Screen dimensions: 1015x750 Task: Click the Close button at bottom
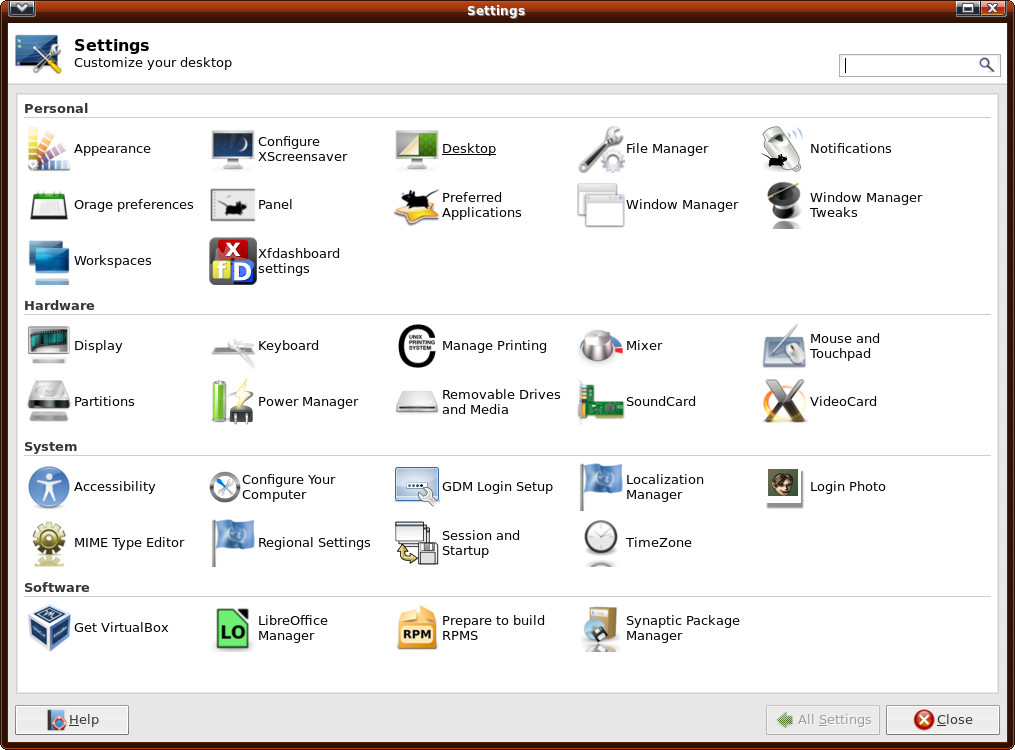click(x=942, y=720)
